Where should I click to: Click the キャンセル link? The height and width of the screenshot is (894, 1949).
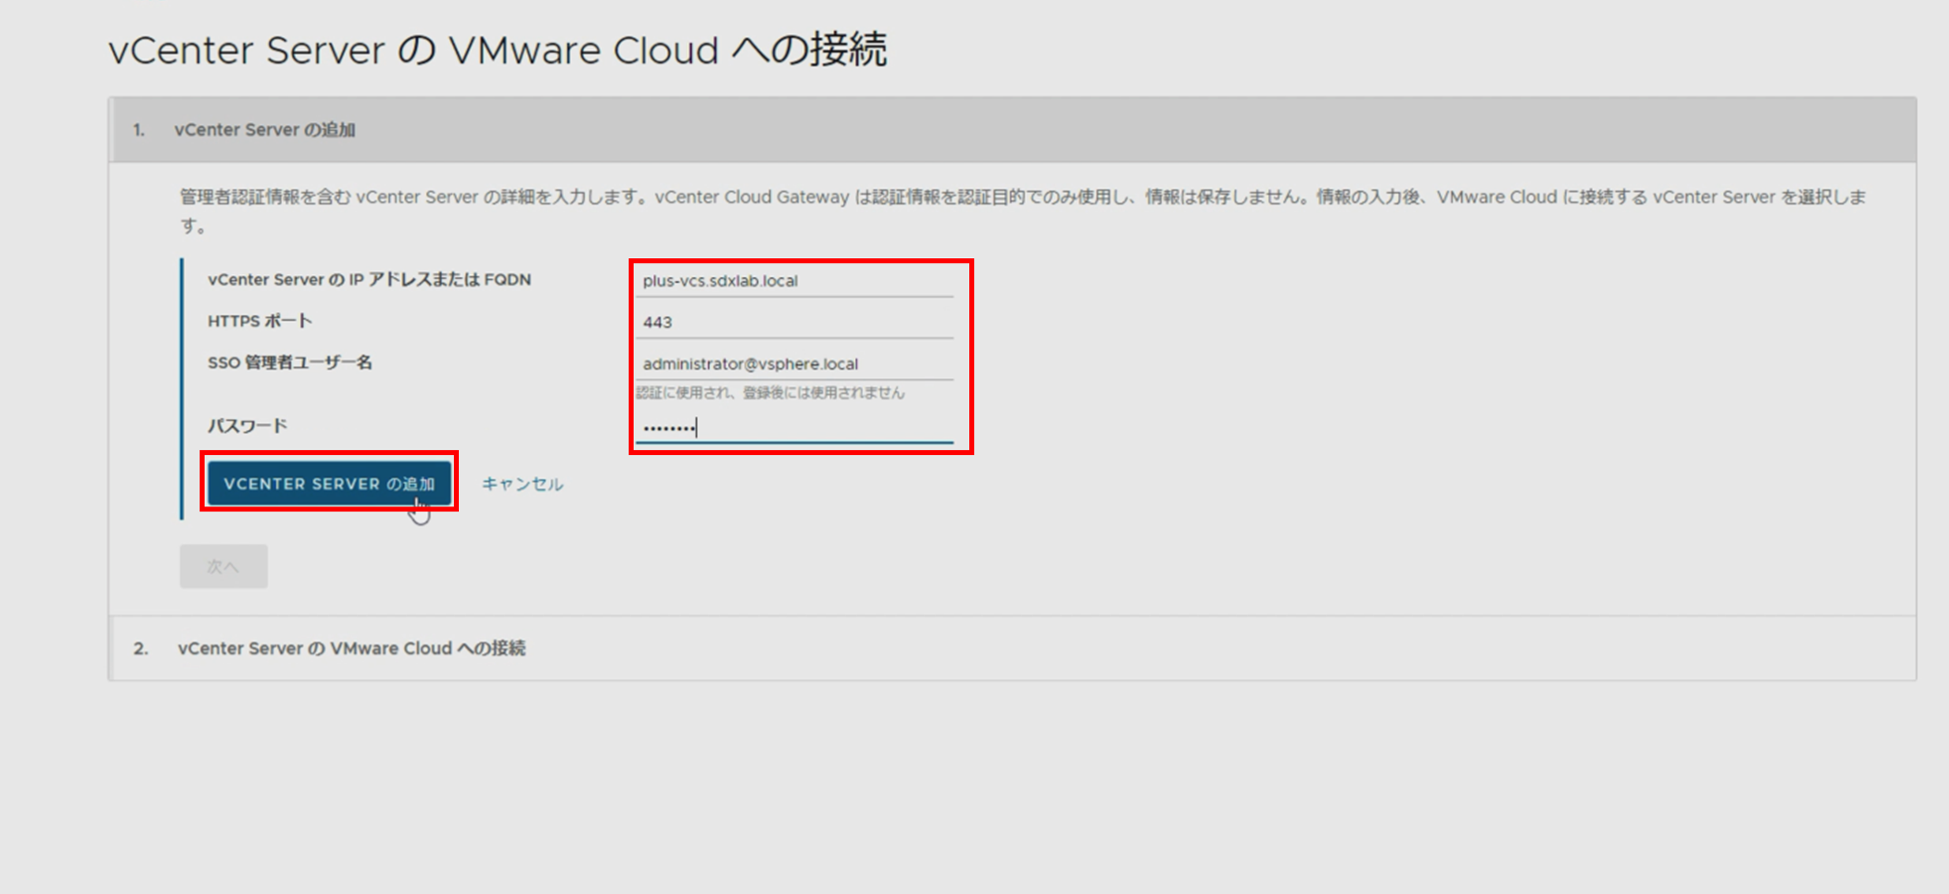(522, 484)
